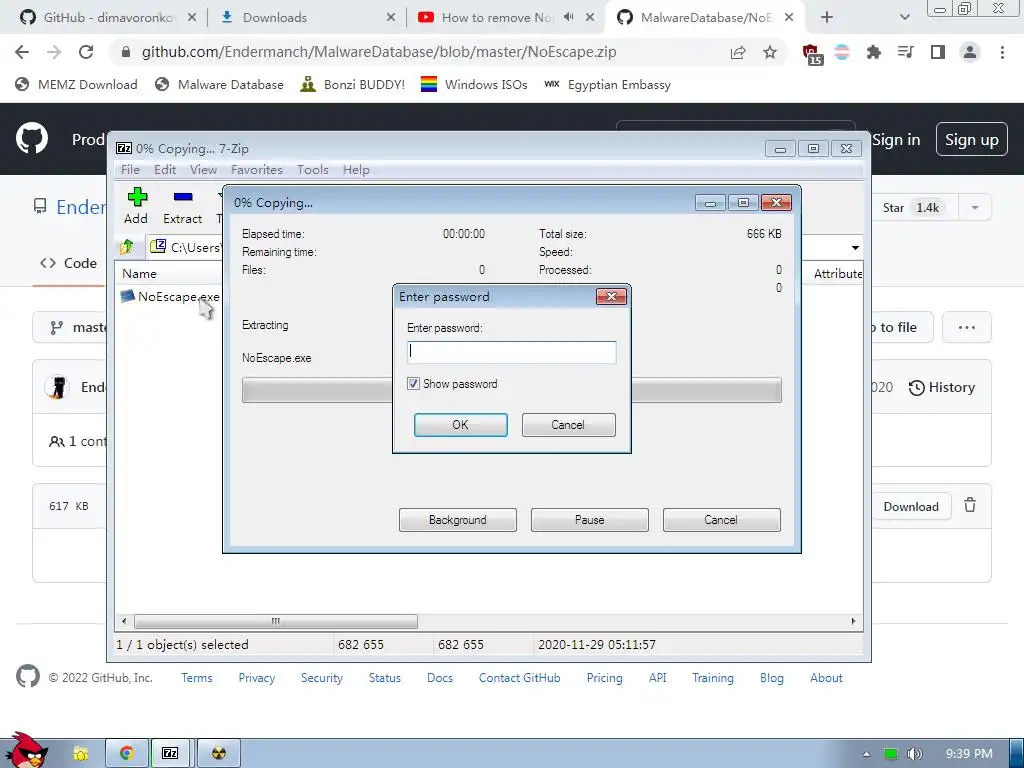Click the radiation icon in taskbar
This screenshot has width=1024, height=768.
[219, 753]
